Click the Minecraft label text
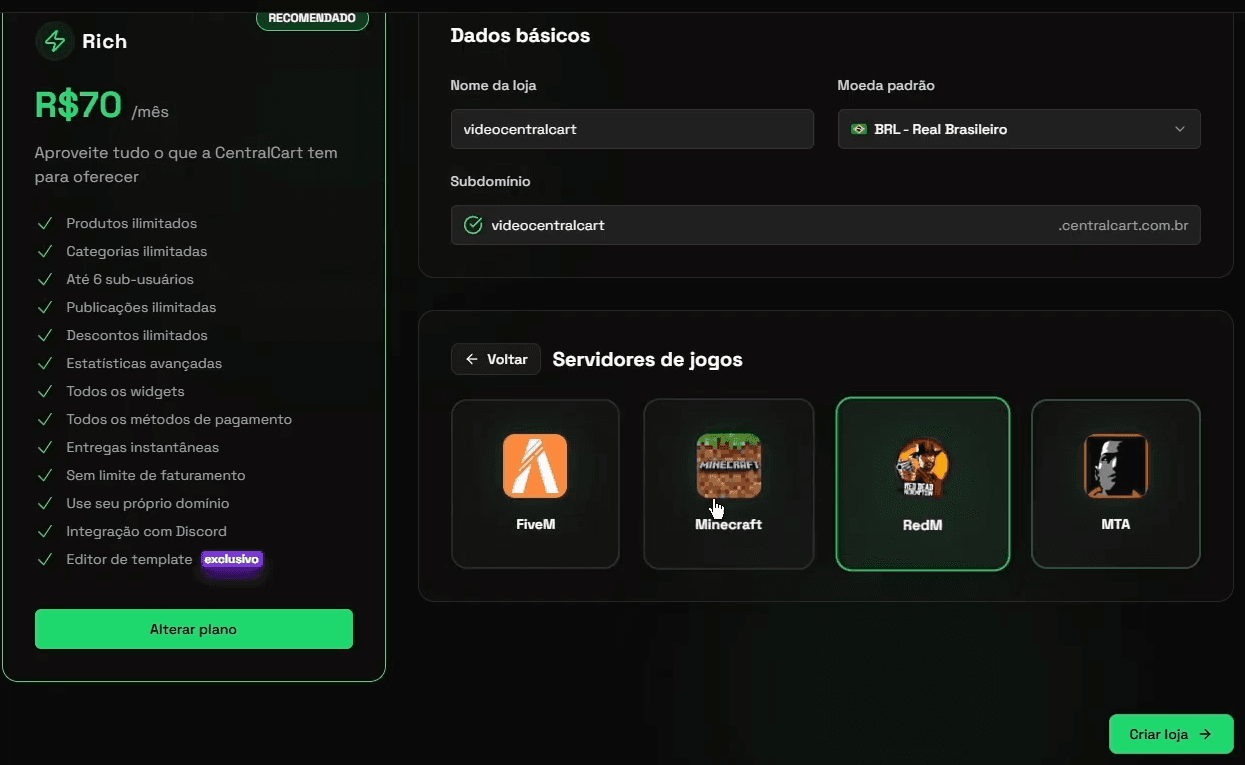Viewport: 1245px width, 765px height. pos(728,524)
